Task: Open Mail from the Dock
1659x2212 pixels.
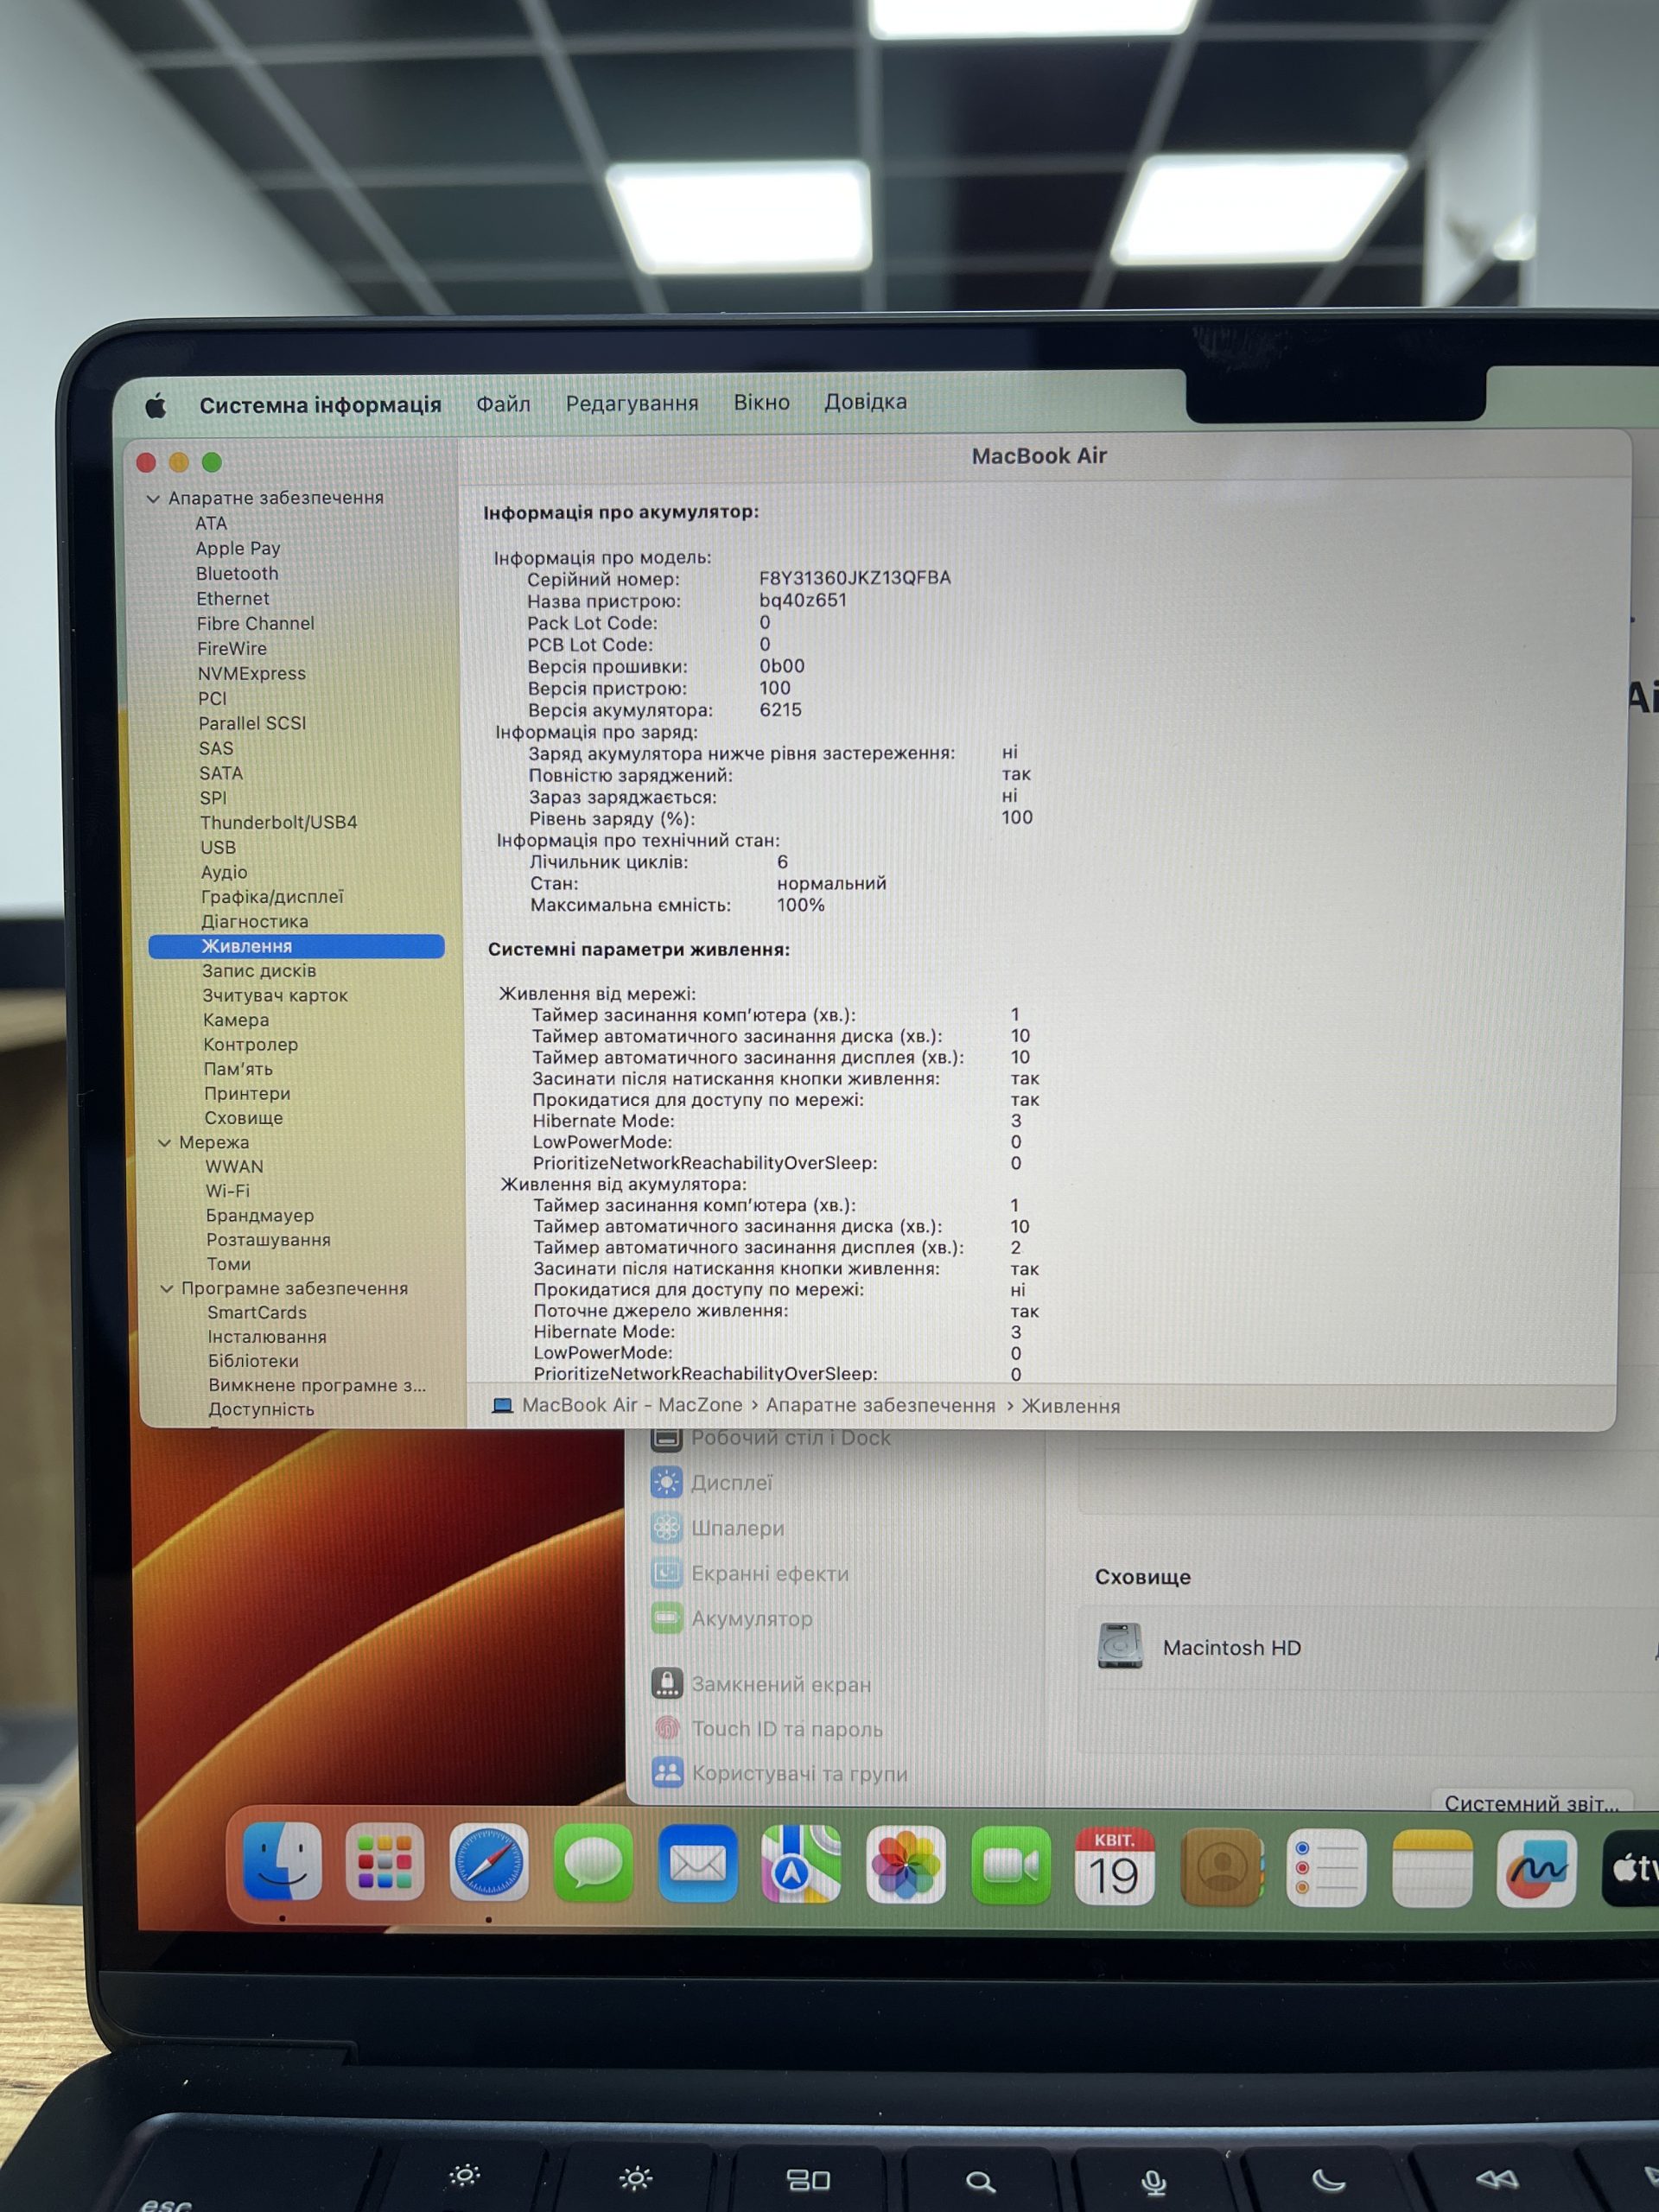Action: coord(698,1864)
